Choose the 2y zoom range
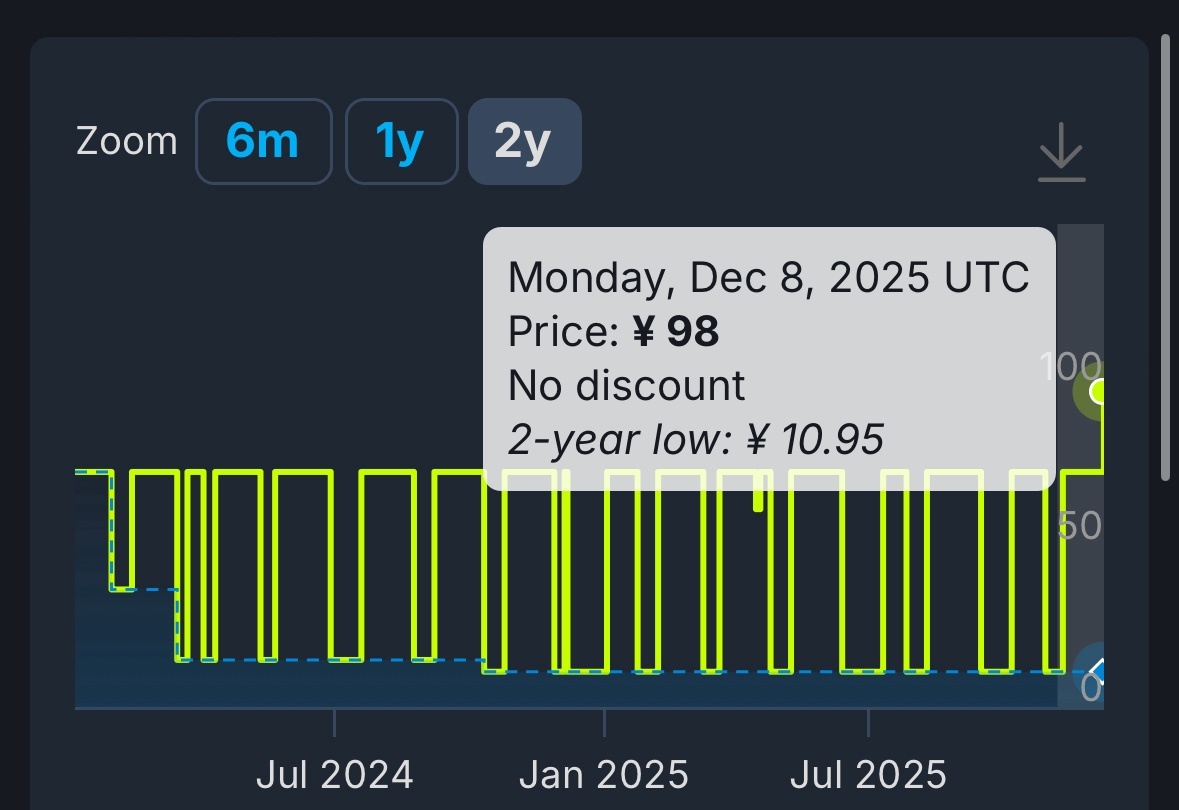This screenshot has width=1179, height=810. (524, 142)
